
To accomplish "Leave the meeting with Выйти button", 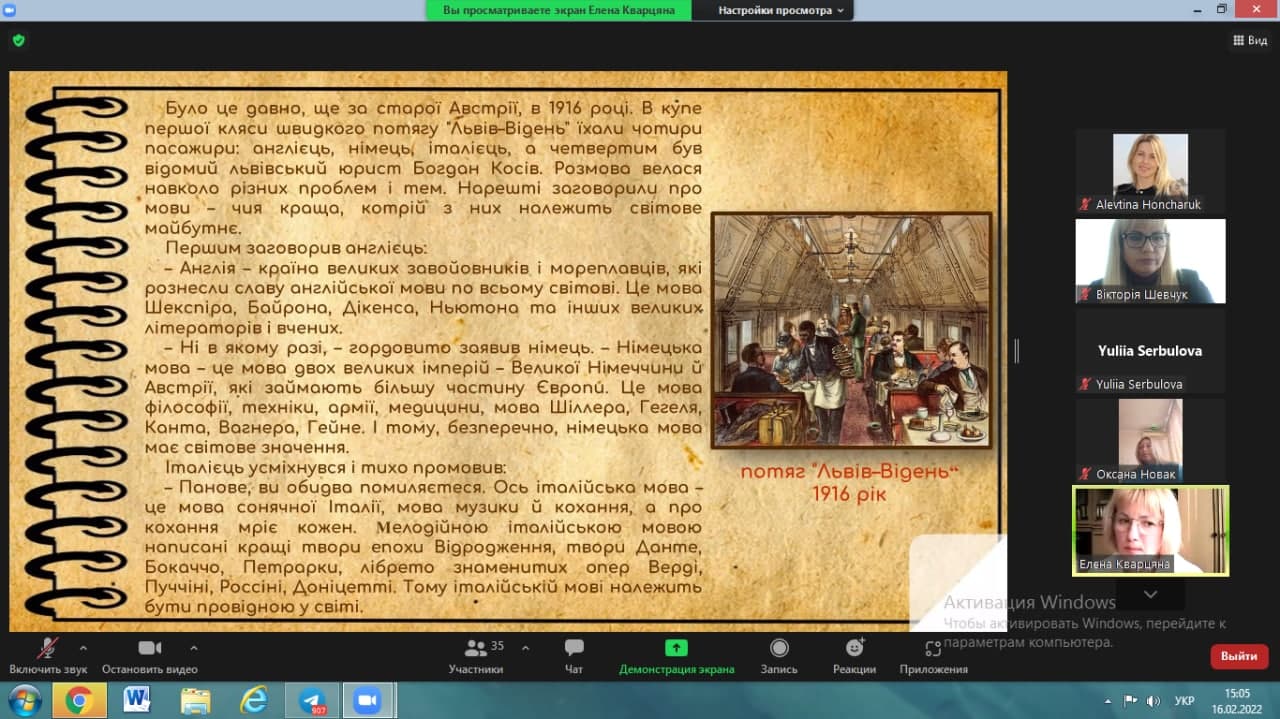I will 1239,656.
